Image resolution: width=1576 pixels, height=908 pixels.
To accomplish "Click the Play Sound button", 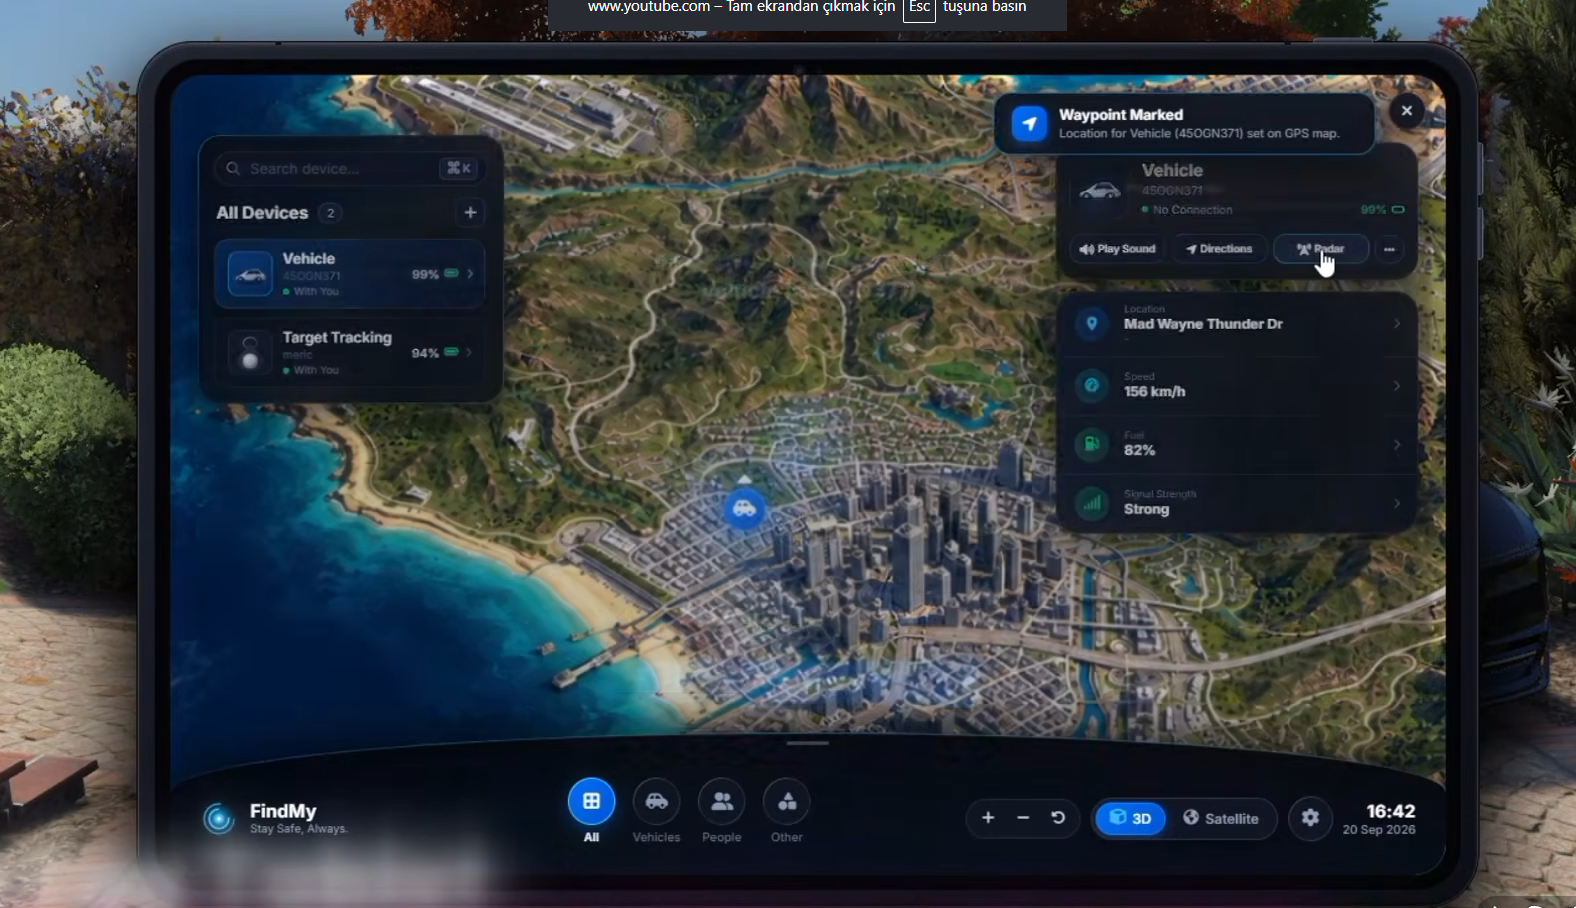I will click(1117, 249).
